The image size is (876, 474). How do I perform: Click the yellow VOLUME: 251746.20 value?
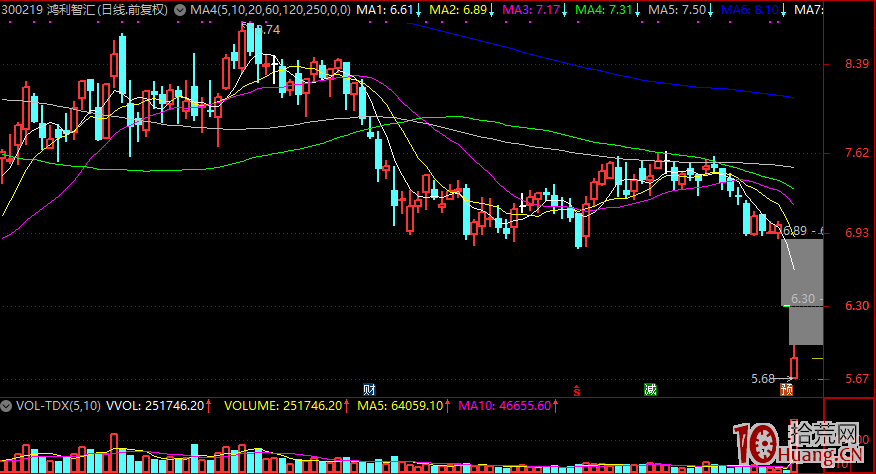tap(283, 406)
